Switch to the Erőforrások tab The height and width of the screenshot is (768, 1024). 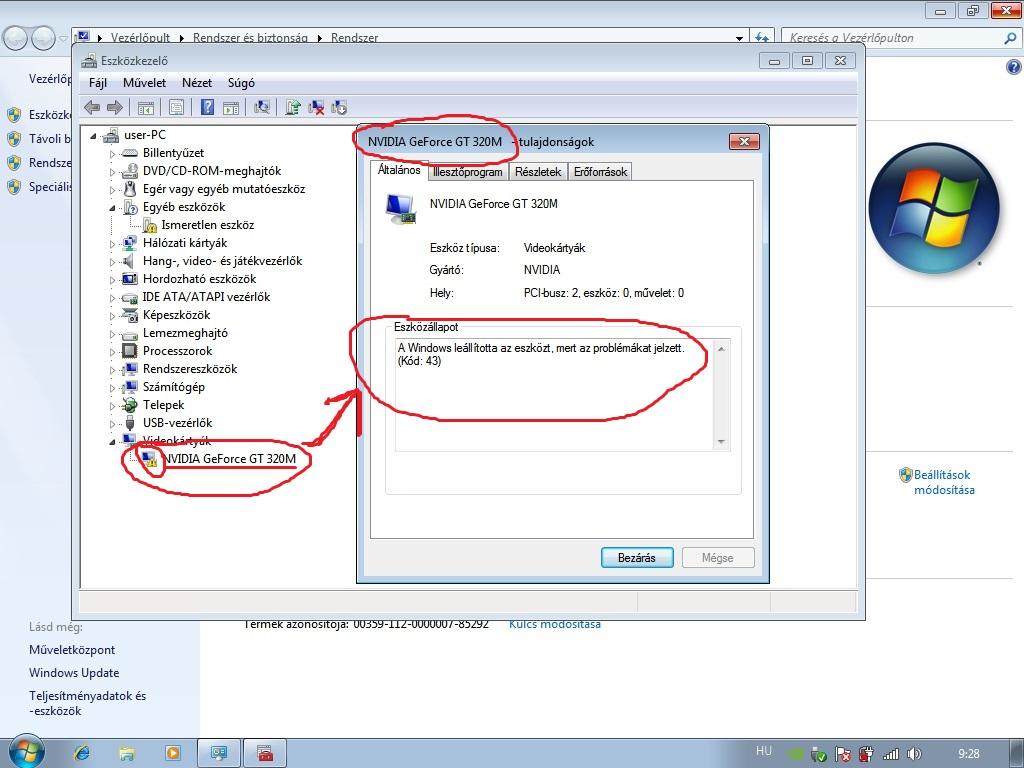[600, 172]
